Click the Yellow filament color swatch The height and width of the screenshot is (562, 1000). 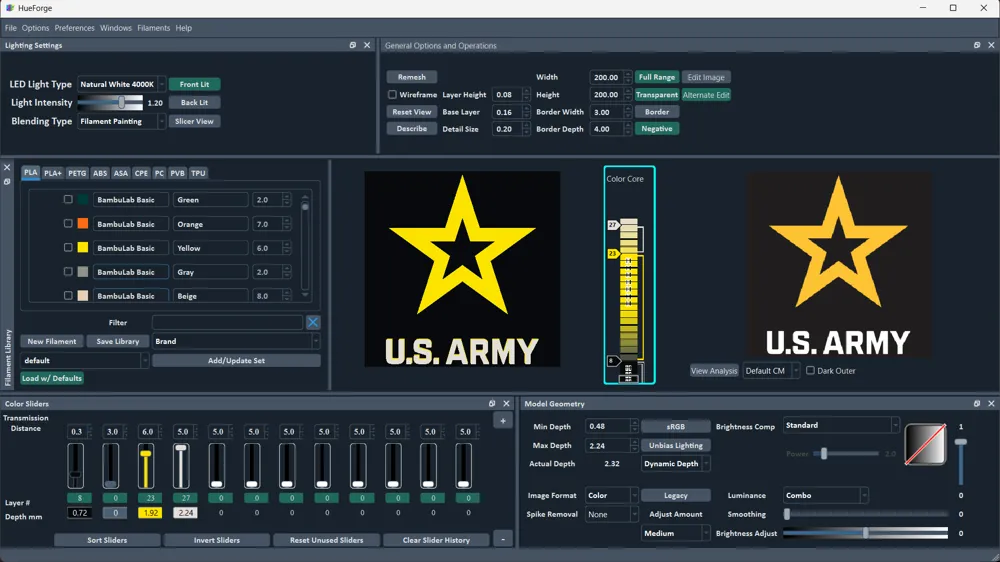coord(83,248)
